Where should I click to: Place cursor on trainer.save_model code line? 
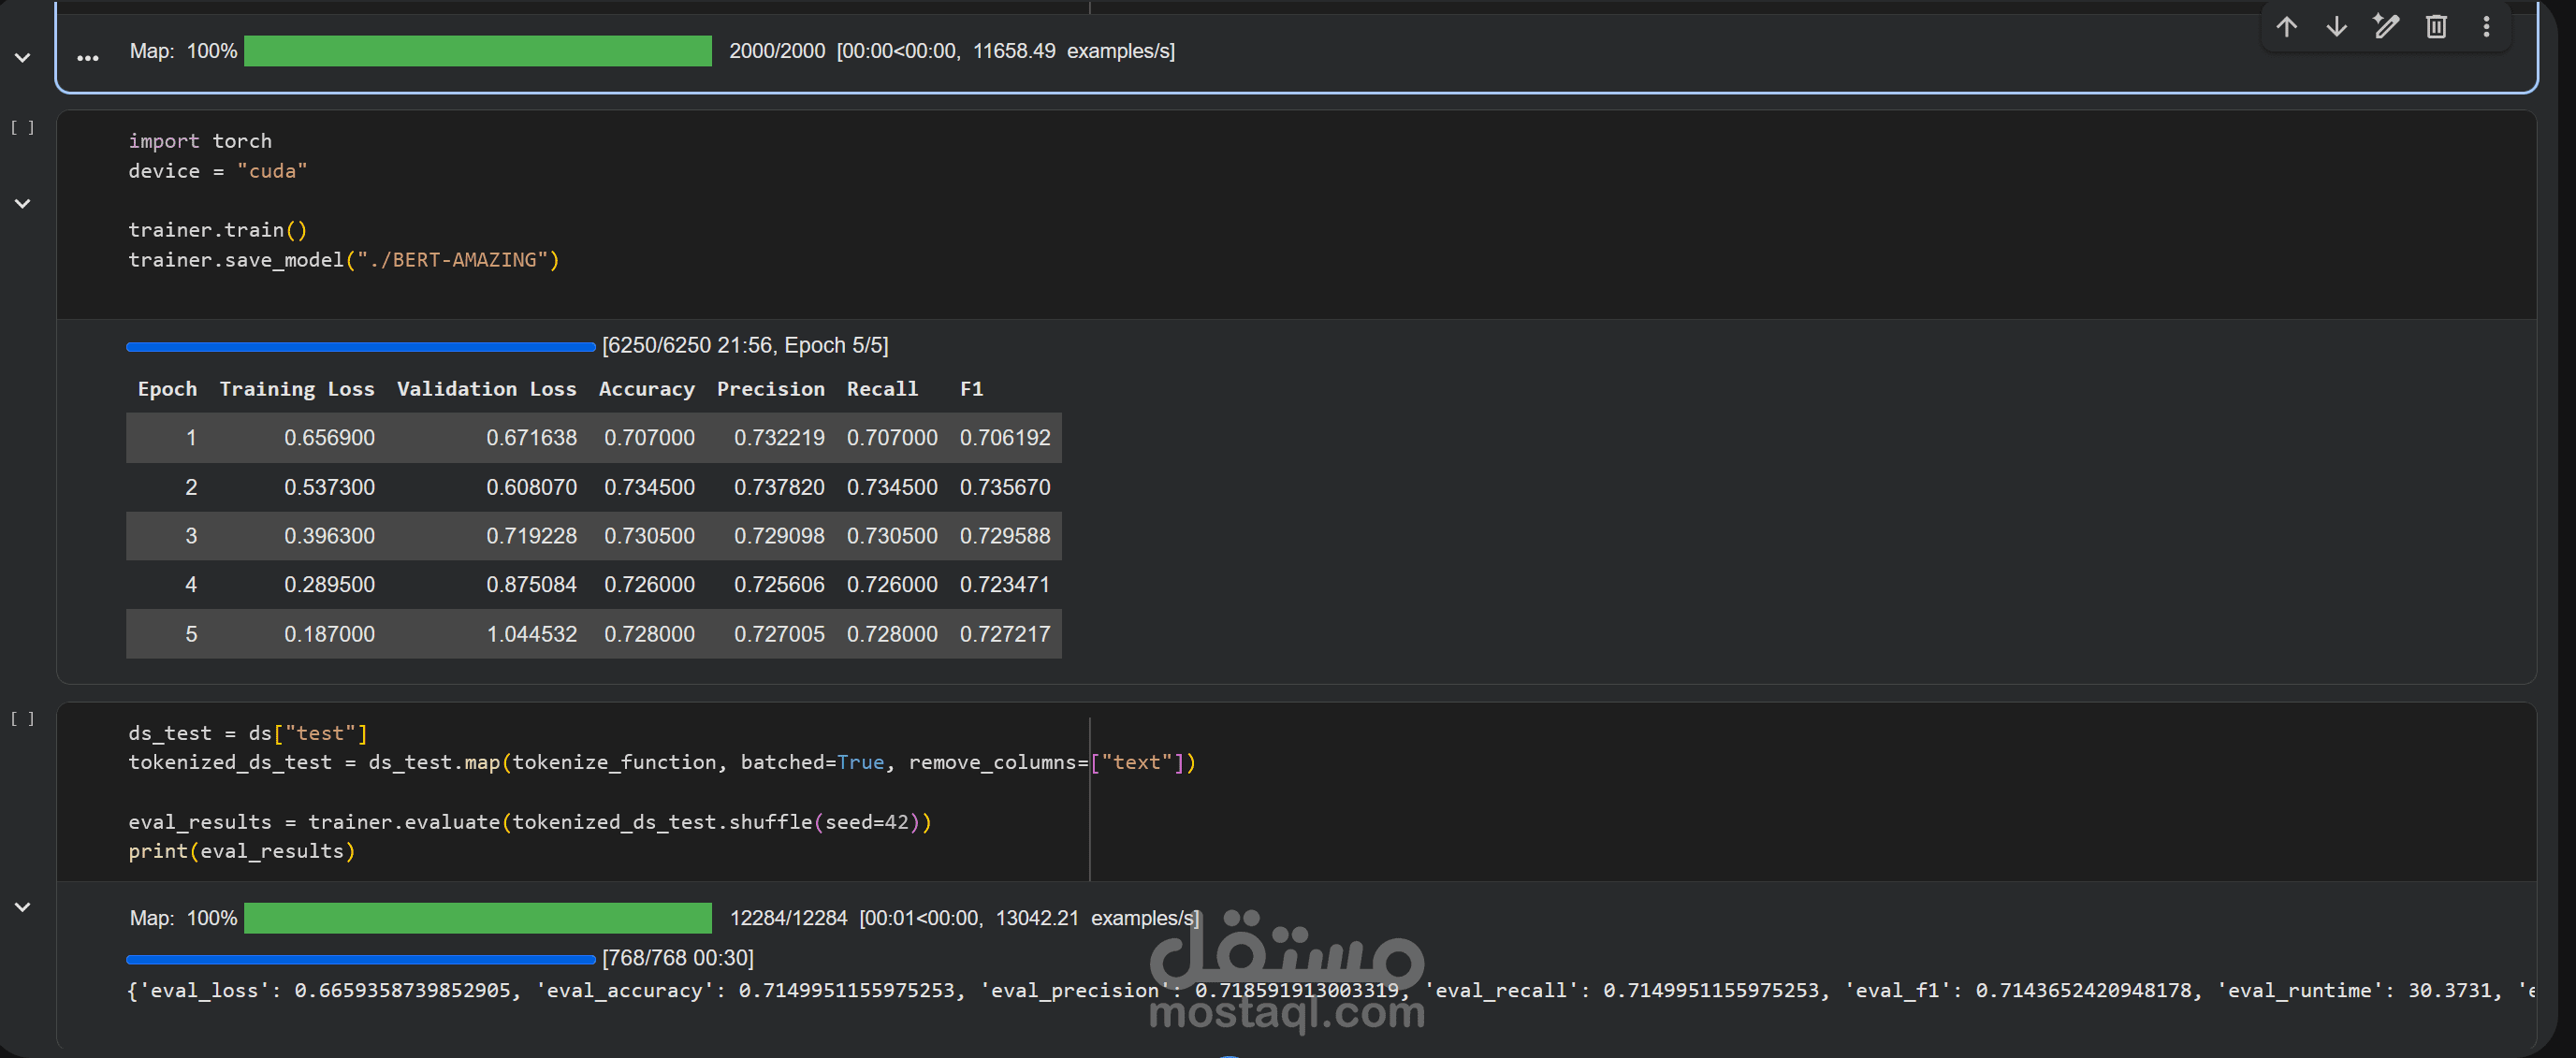pos(343,260)
